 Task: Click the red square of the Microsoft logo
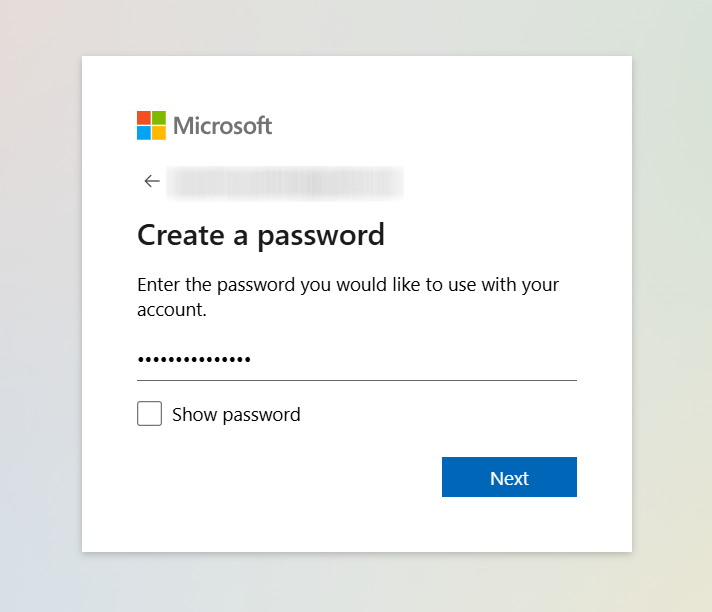coord(144,118)
